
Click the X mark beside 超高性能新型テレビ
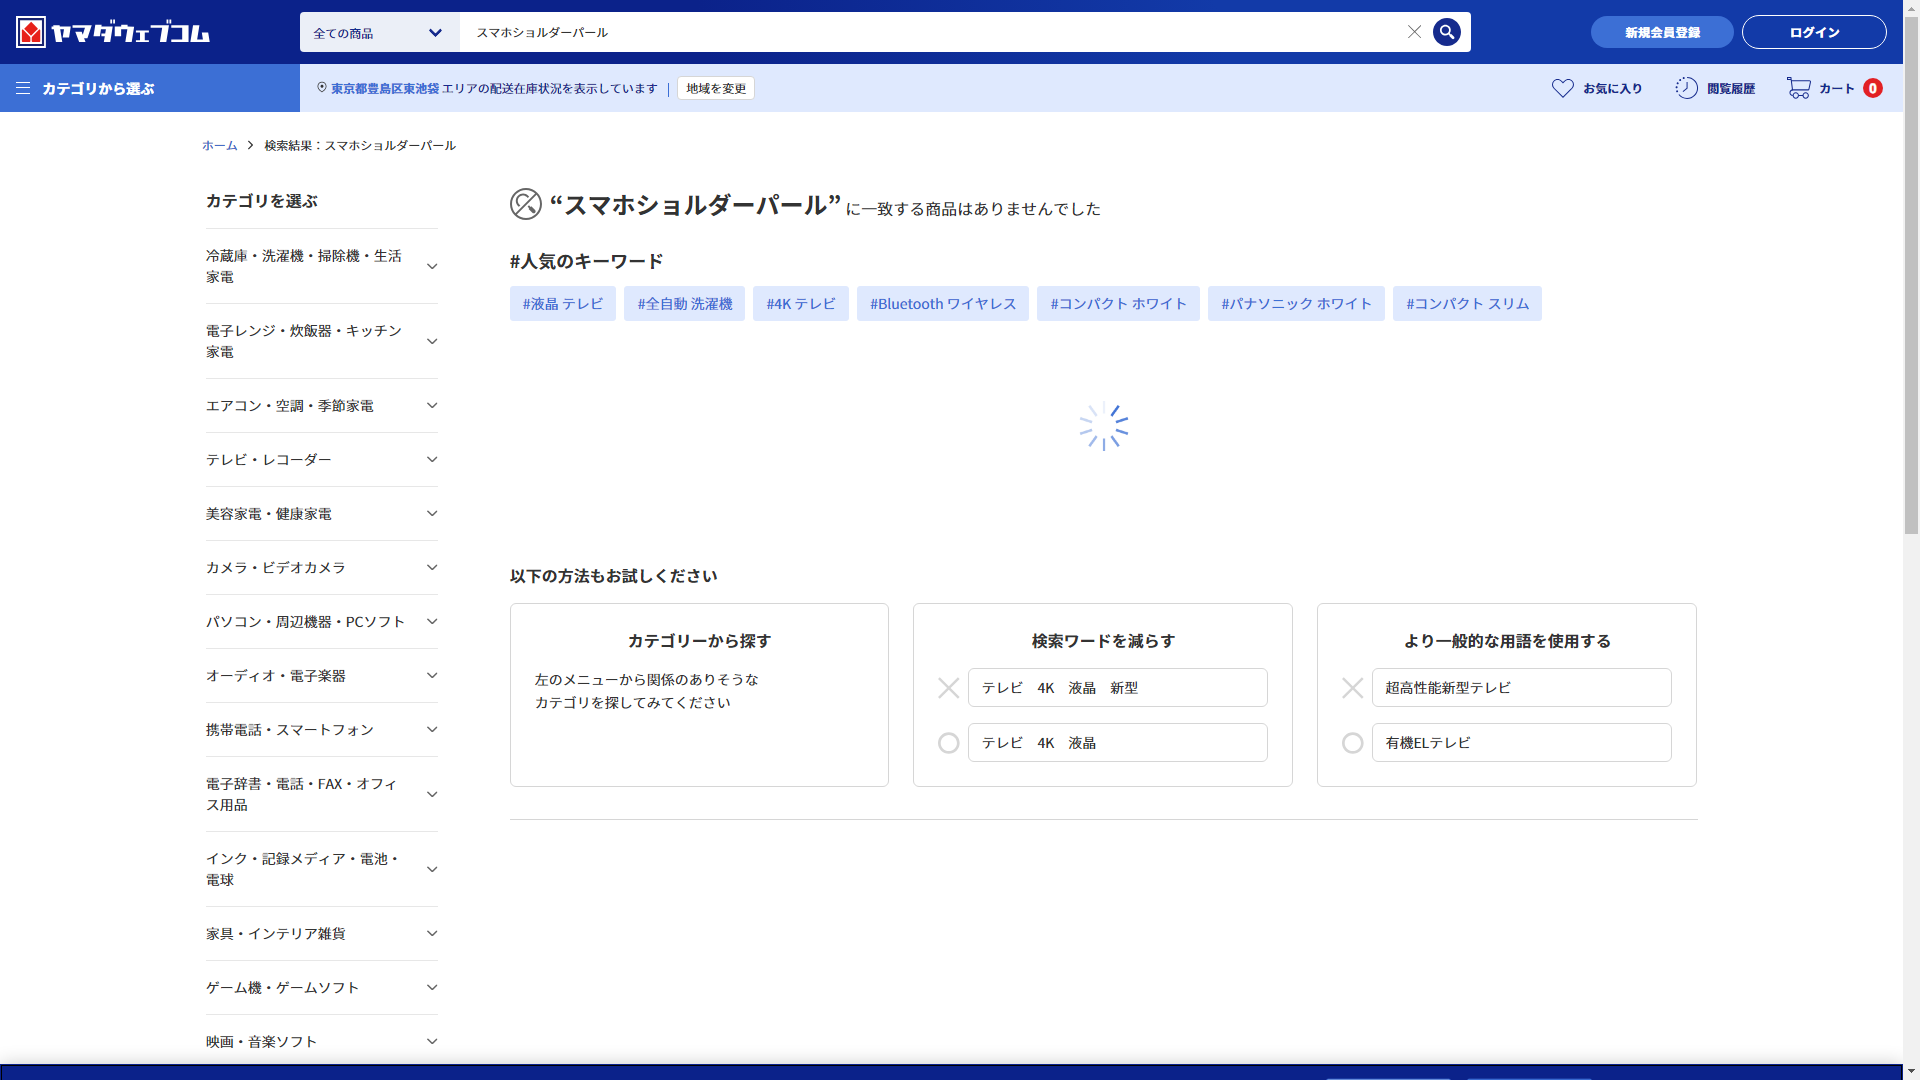coord(1352,688)
